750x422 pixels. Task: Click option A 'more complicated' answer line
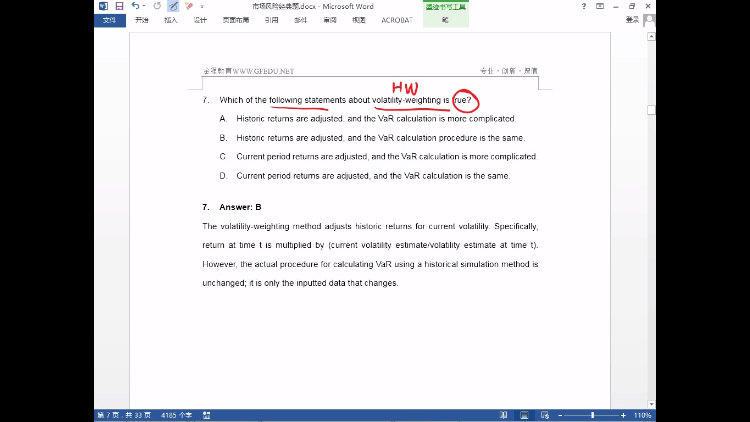tap(376, 119)
